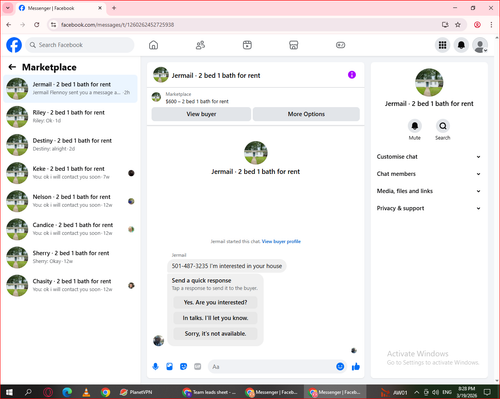Image resolution: width=500 pixels, height=399 pixels.
Task: Expand Chat members section
Action: (x=429, y=174)
